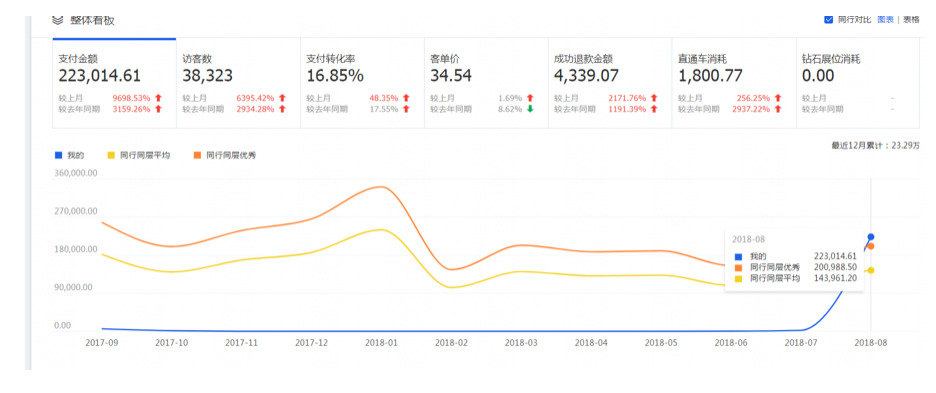Image resolution: width=936 pixels, height=393 pixels.
Task: Click the 16.85% conversion rate value
Action: (334, 76)
